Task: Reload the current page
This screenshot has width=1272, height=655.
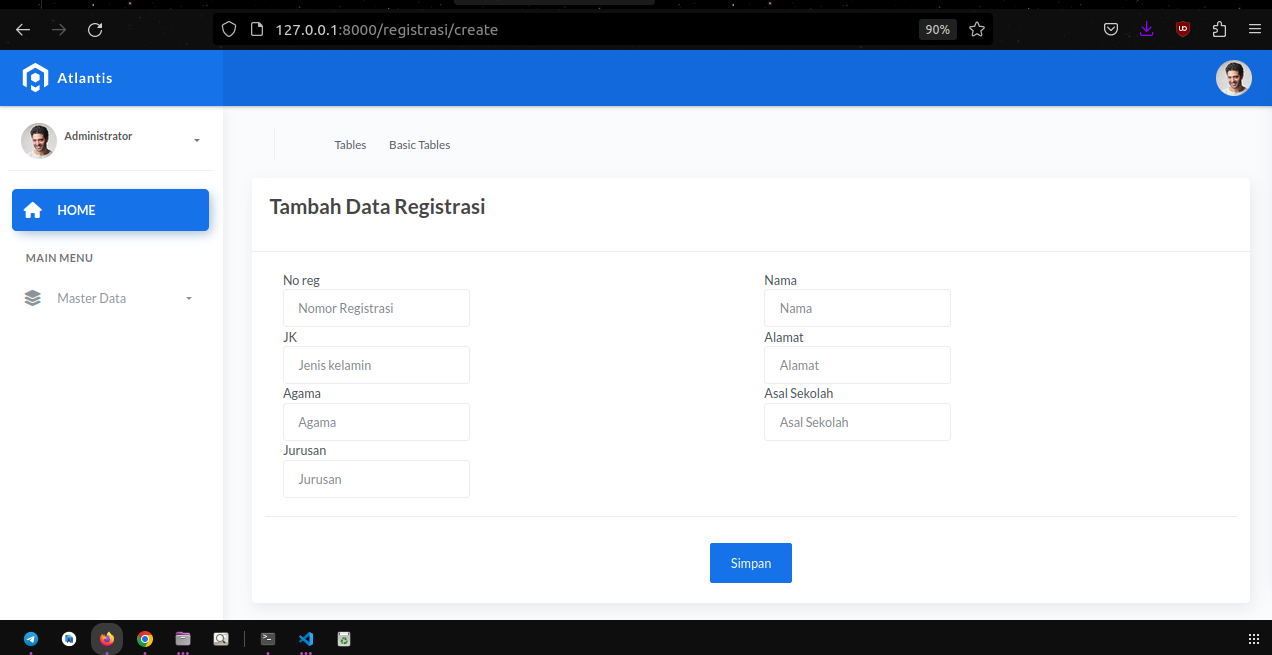Action: [x=95, y=29]
